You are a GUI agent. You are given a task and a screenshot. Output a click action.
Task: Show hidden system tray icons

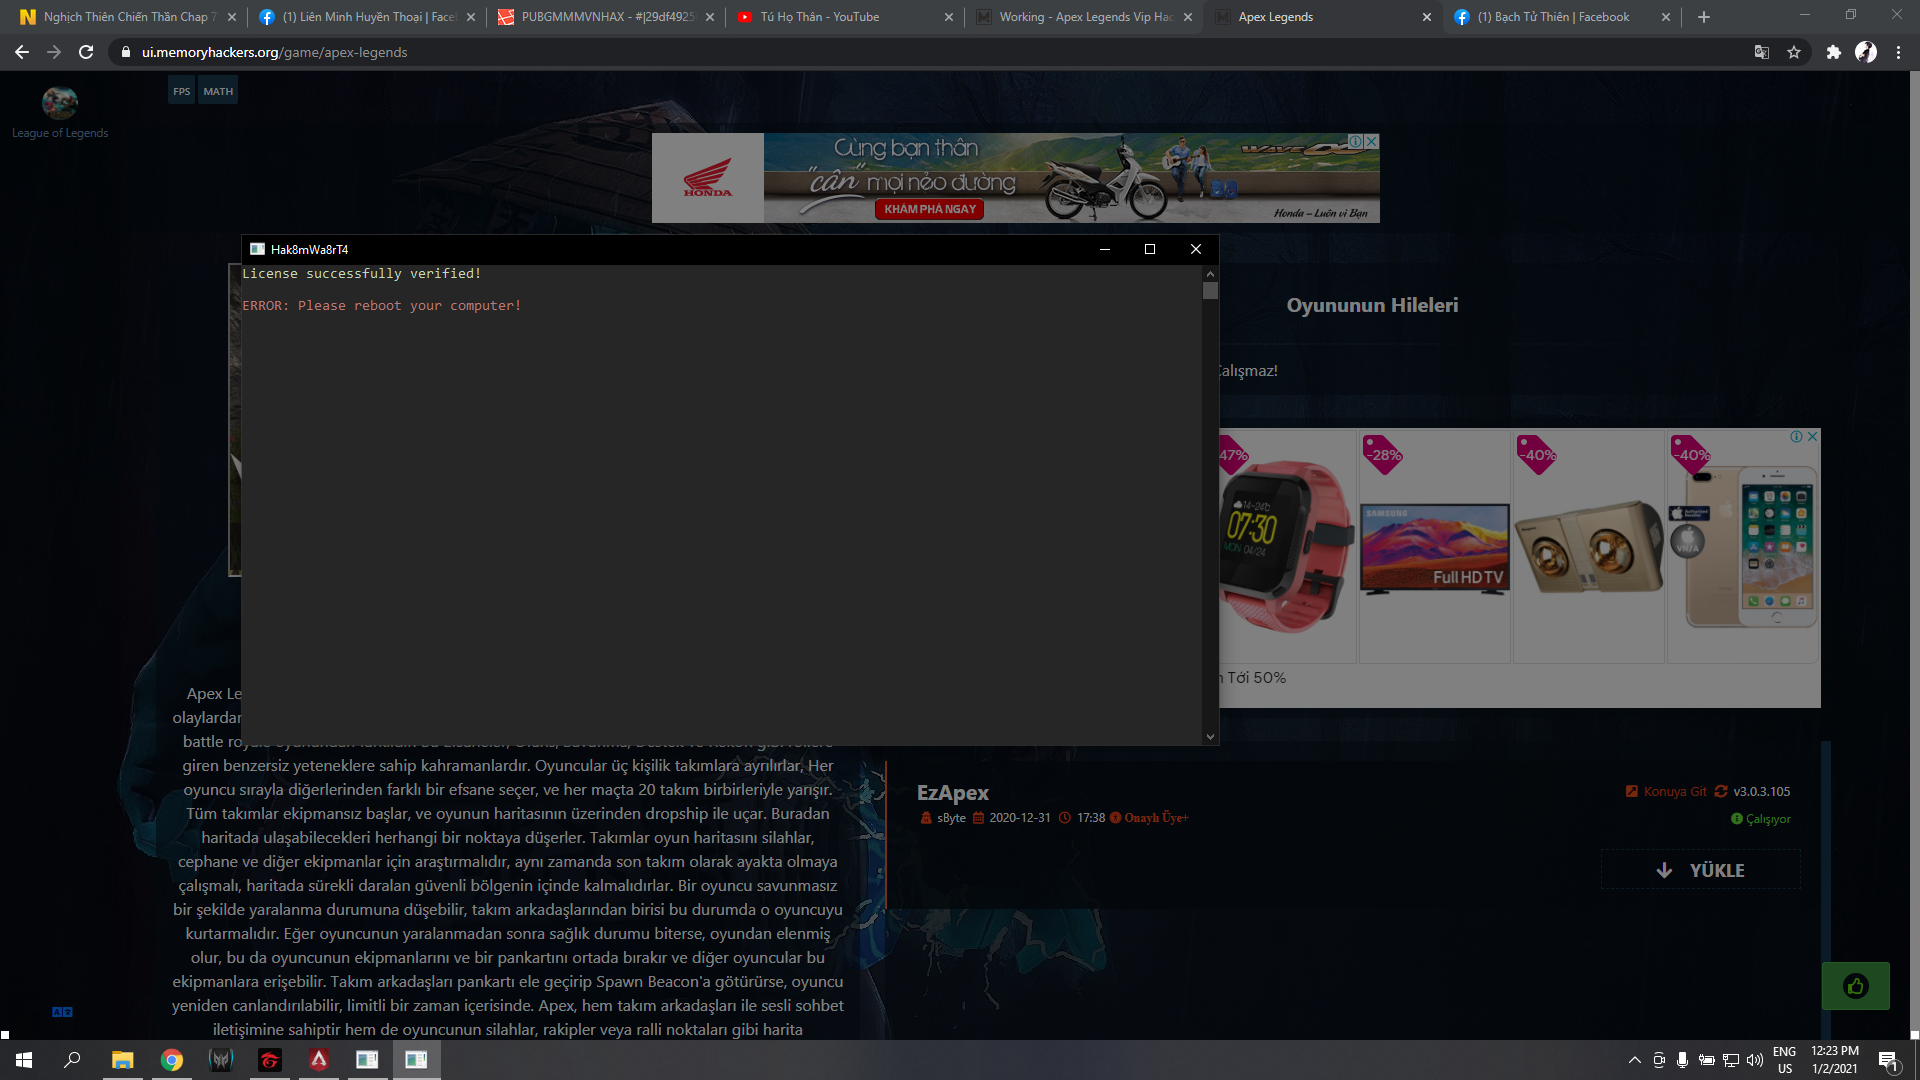[x=1634, y=1060]
